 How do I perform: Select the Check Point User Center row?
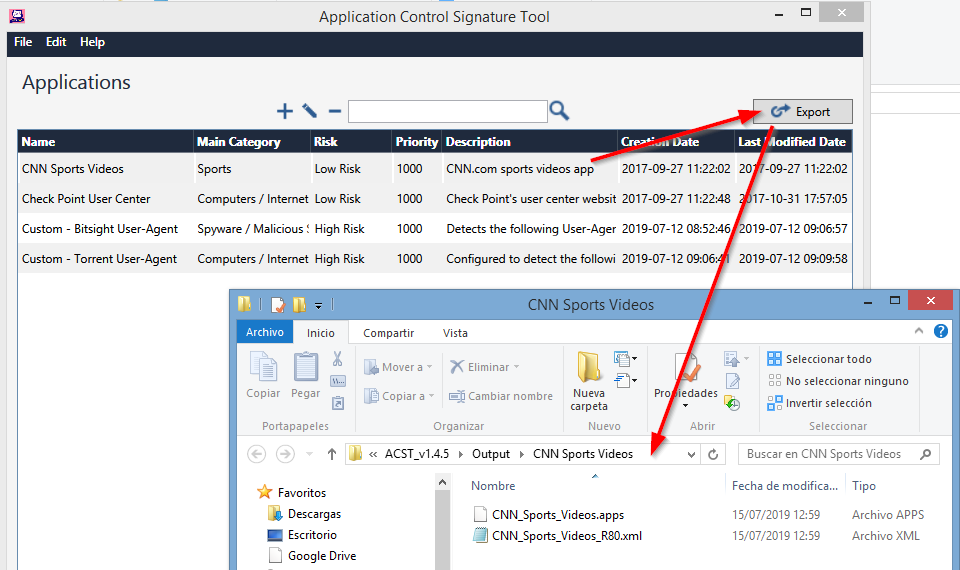pos(435,198)
